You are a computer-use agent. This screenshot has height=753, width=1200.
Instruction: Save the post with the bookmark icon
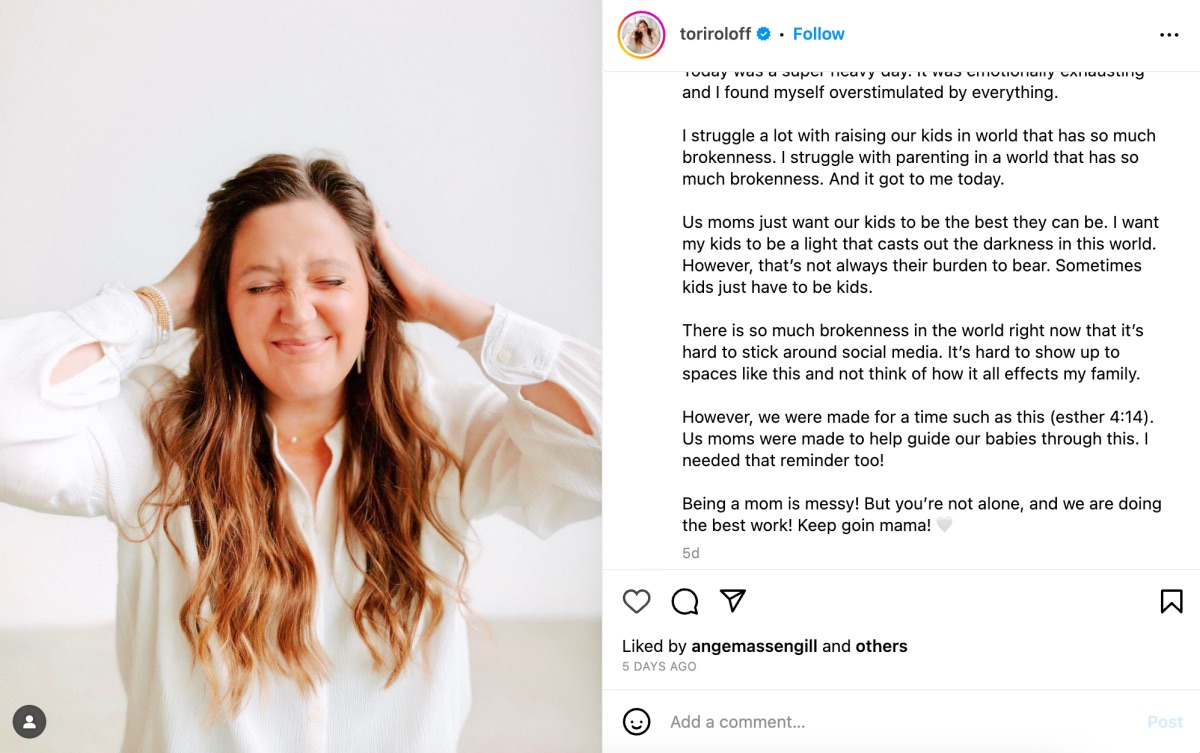pos(1169,601)
